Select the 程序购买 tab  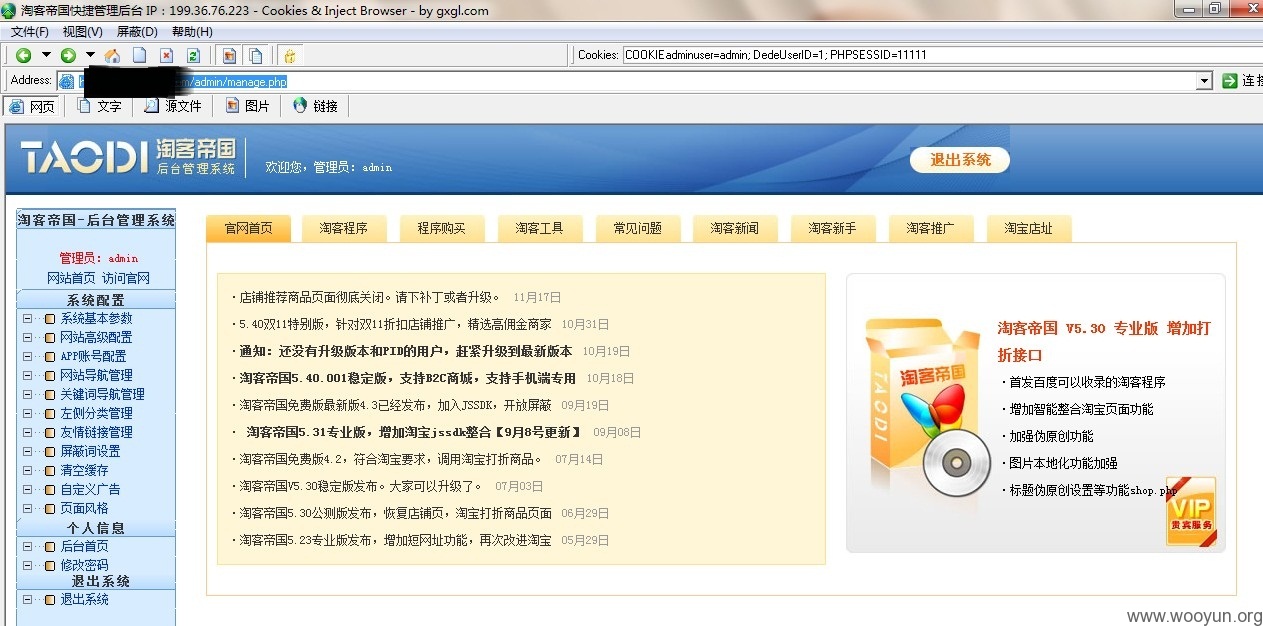[x=442, y=228]
